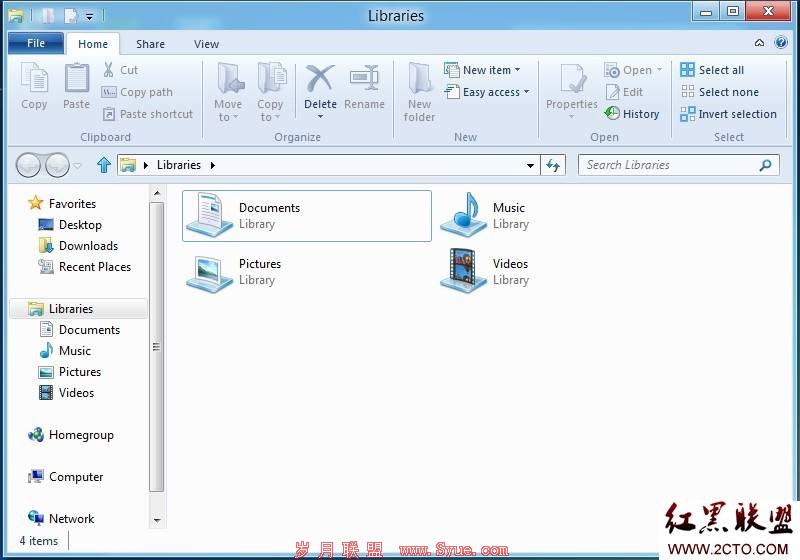Click the navigation pane scrollbar thumb
800x560 pixels.
[157, 347]
